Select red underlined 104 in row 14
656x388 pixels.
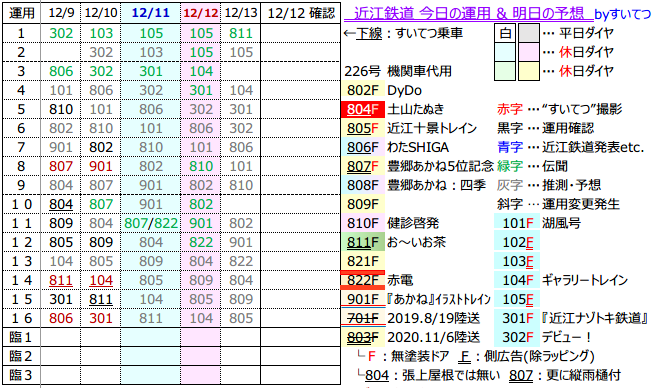point(101,280)
